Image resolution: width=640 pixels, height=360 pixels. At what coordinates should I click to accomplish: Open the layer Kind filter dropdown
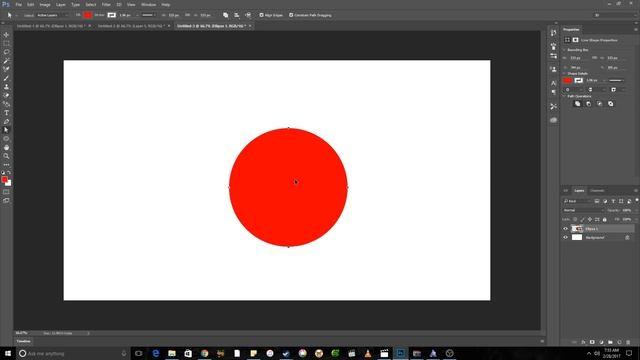click(x=577, y=201)
